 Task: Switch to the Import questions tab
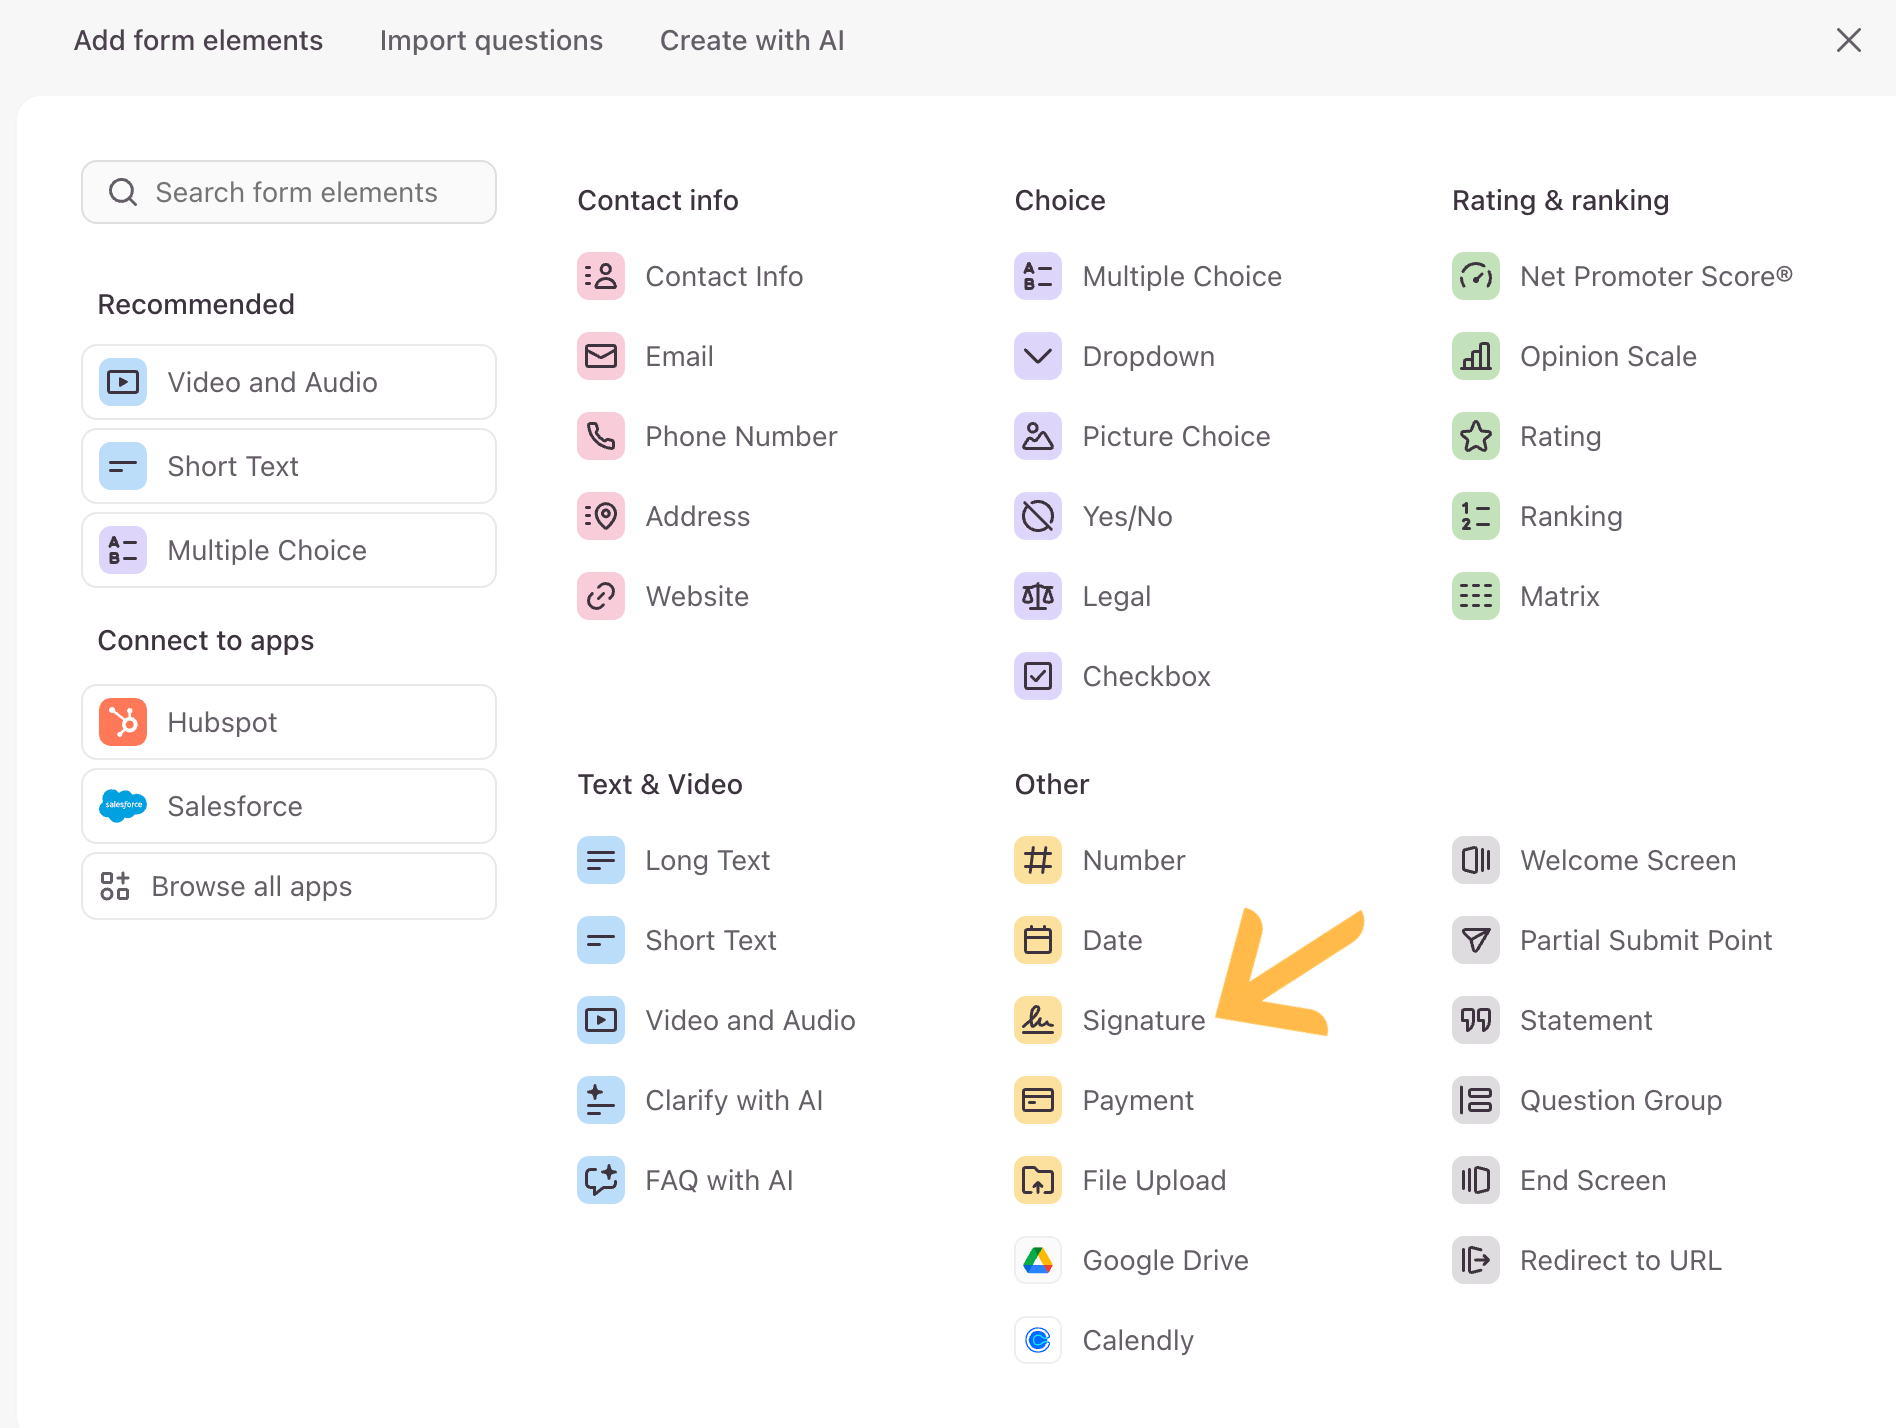491,40
